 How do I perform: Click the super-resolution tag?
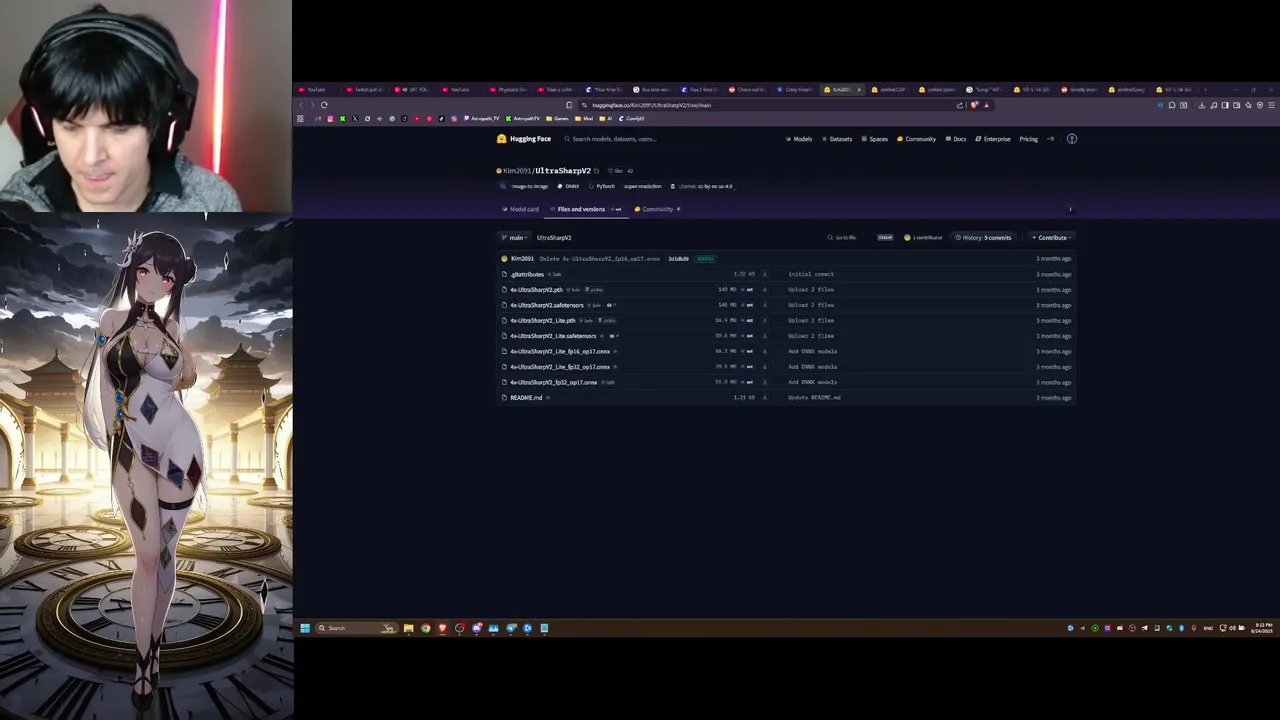642,186
